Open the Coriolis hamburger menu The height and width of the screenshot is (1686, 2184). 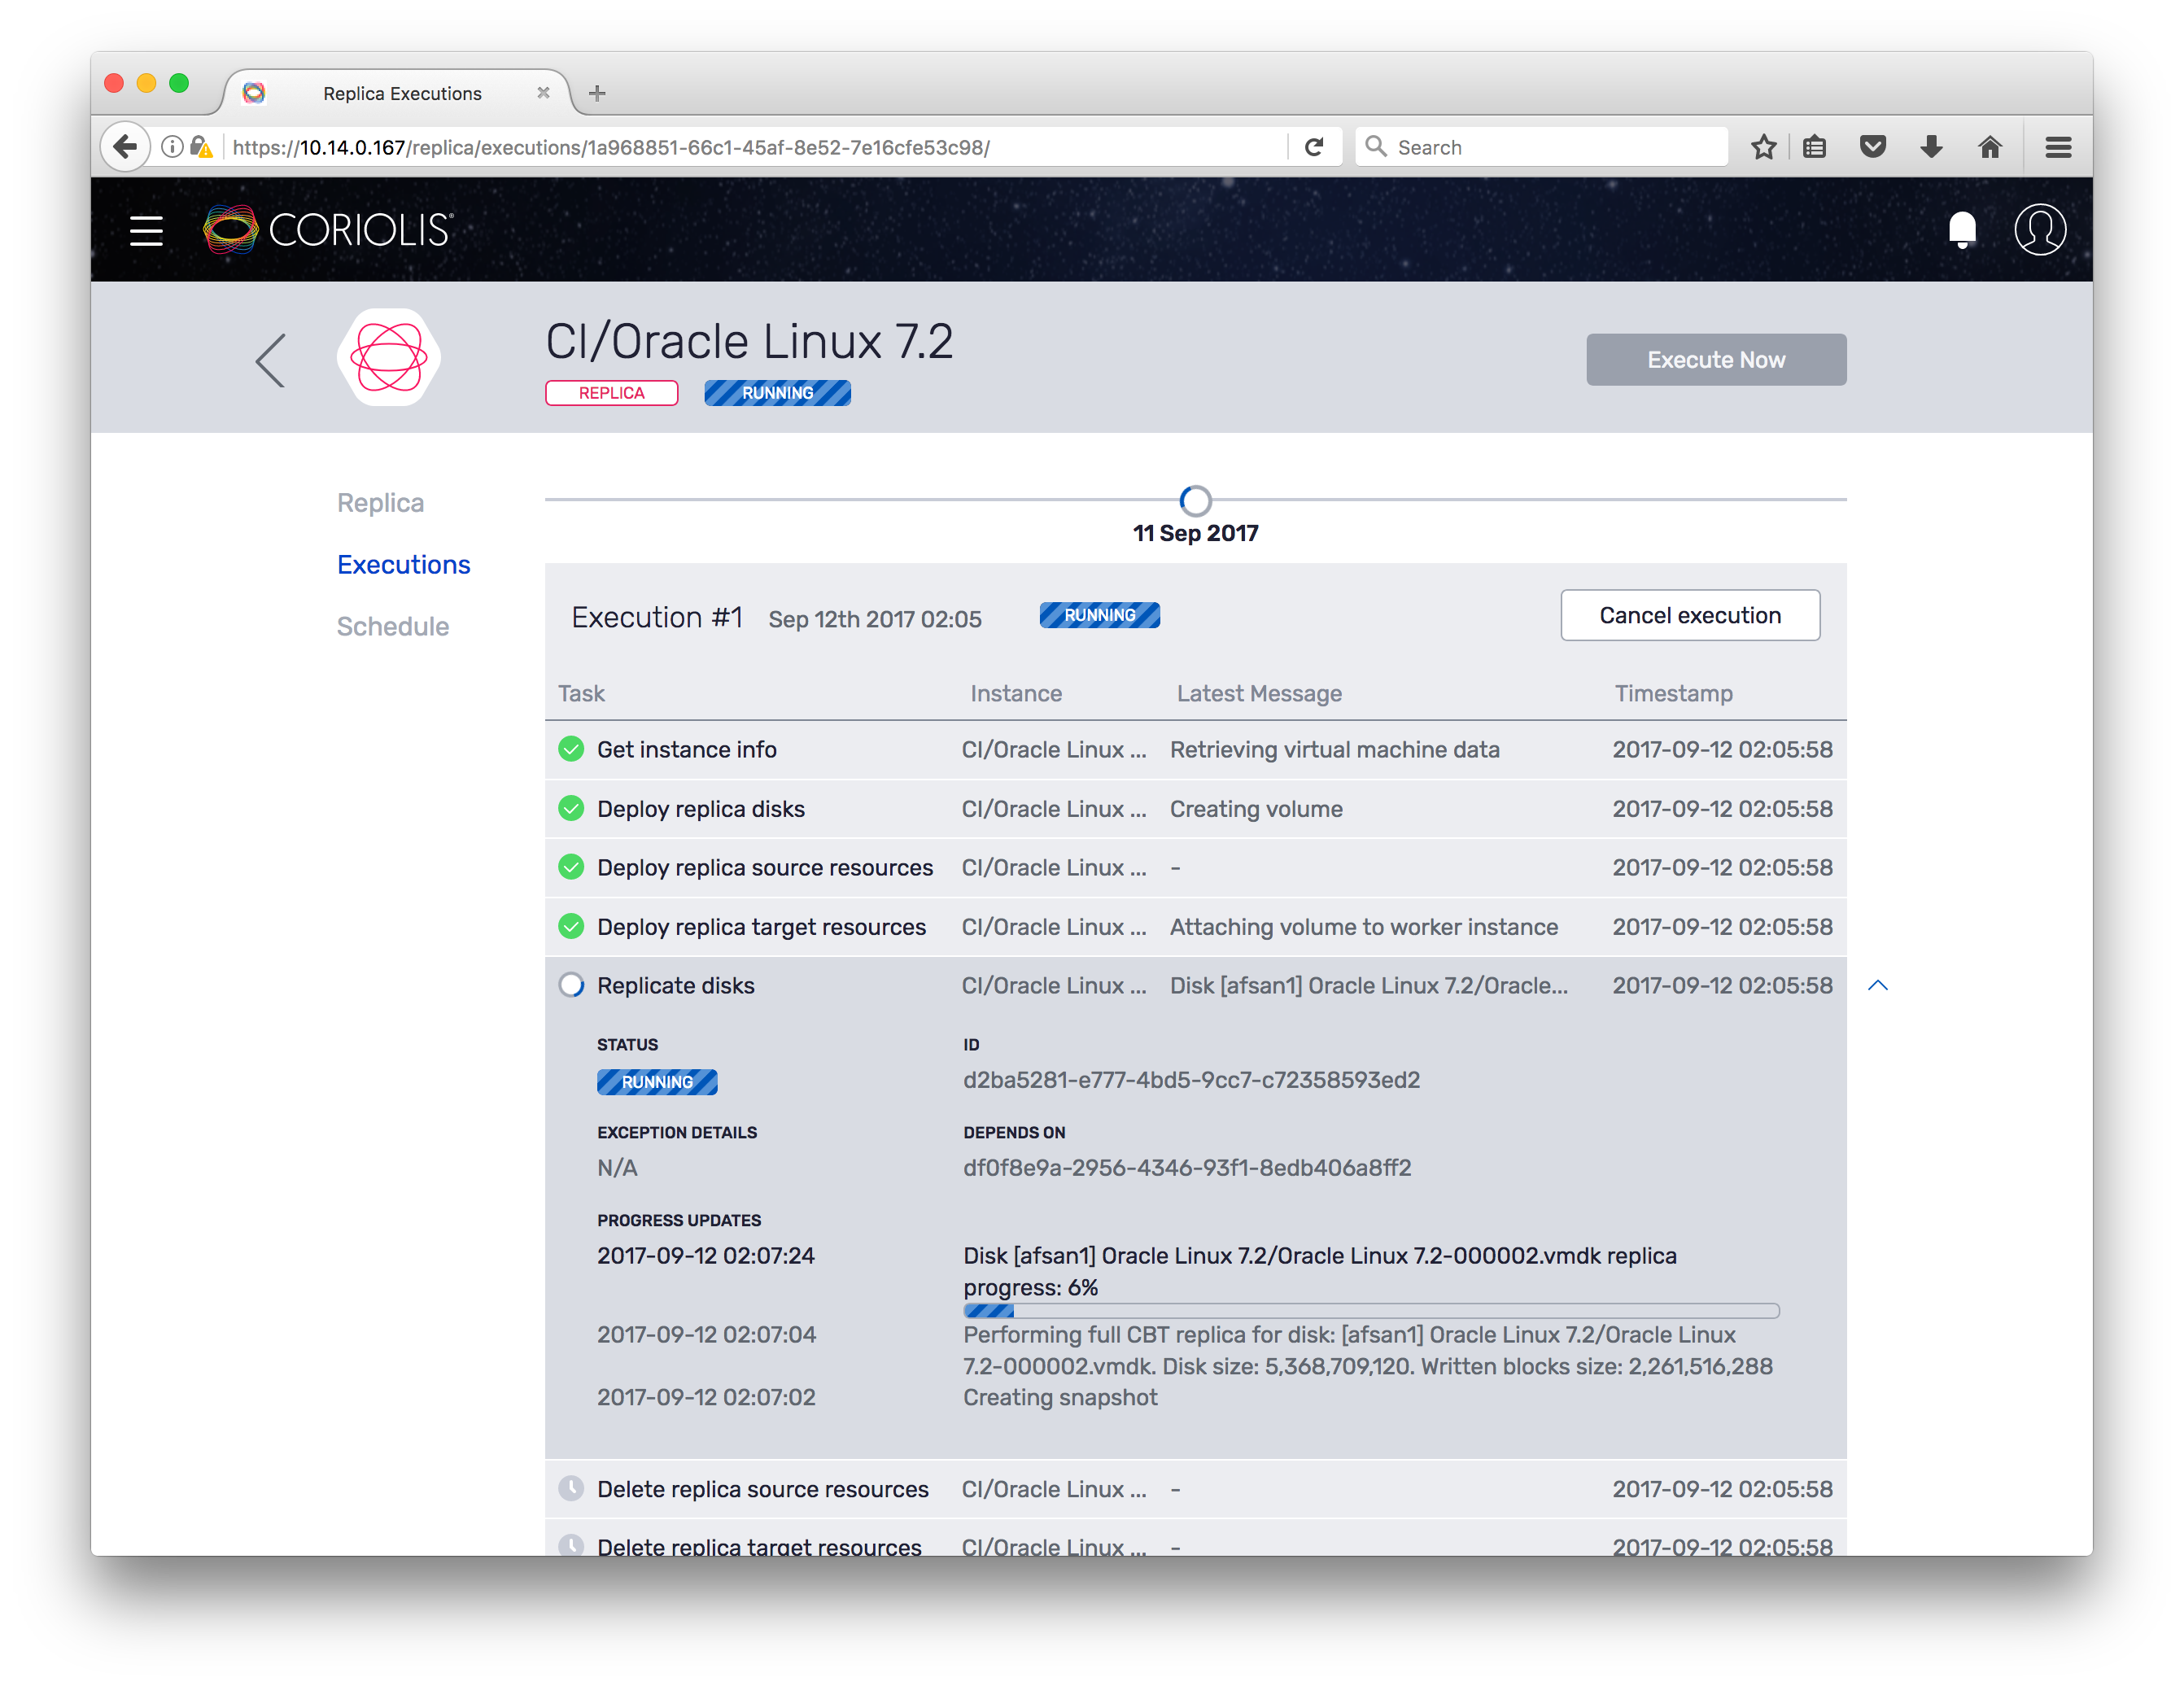146,231
